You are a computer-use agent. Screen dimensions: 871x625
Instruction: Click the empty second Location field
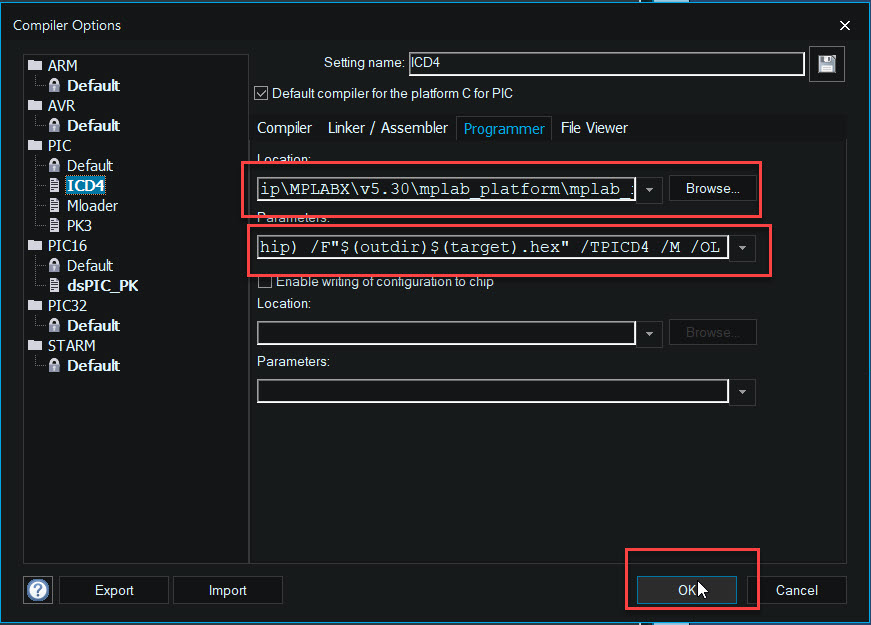click(x=447, y=333)
